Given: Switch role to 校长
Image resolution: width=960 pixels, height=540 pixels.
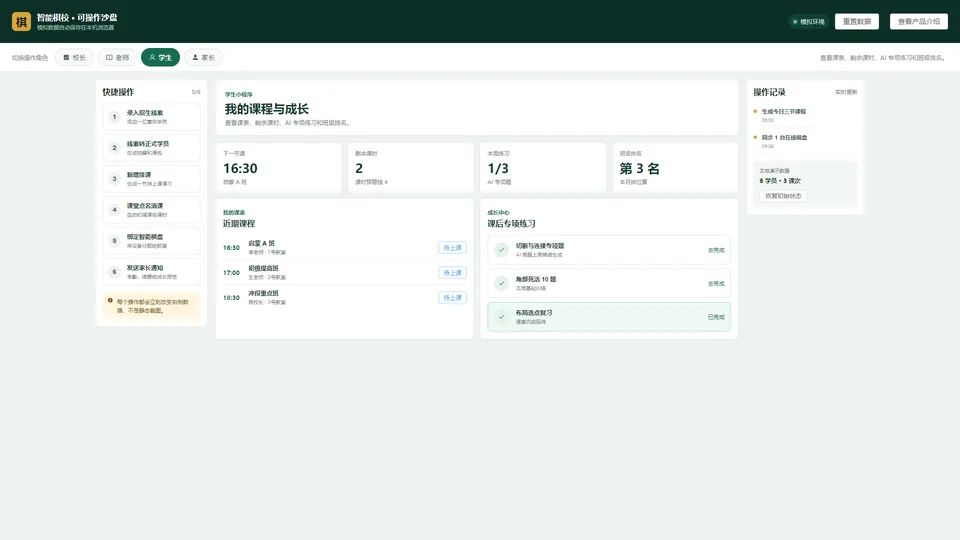Looking at the screenshot, I should point(74,58).
